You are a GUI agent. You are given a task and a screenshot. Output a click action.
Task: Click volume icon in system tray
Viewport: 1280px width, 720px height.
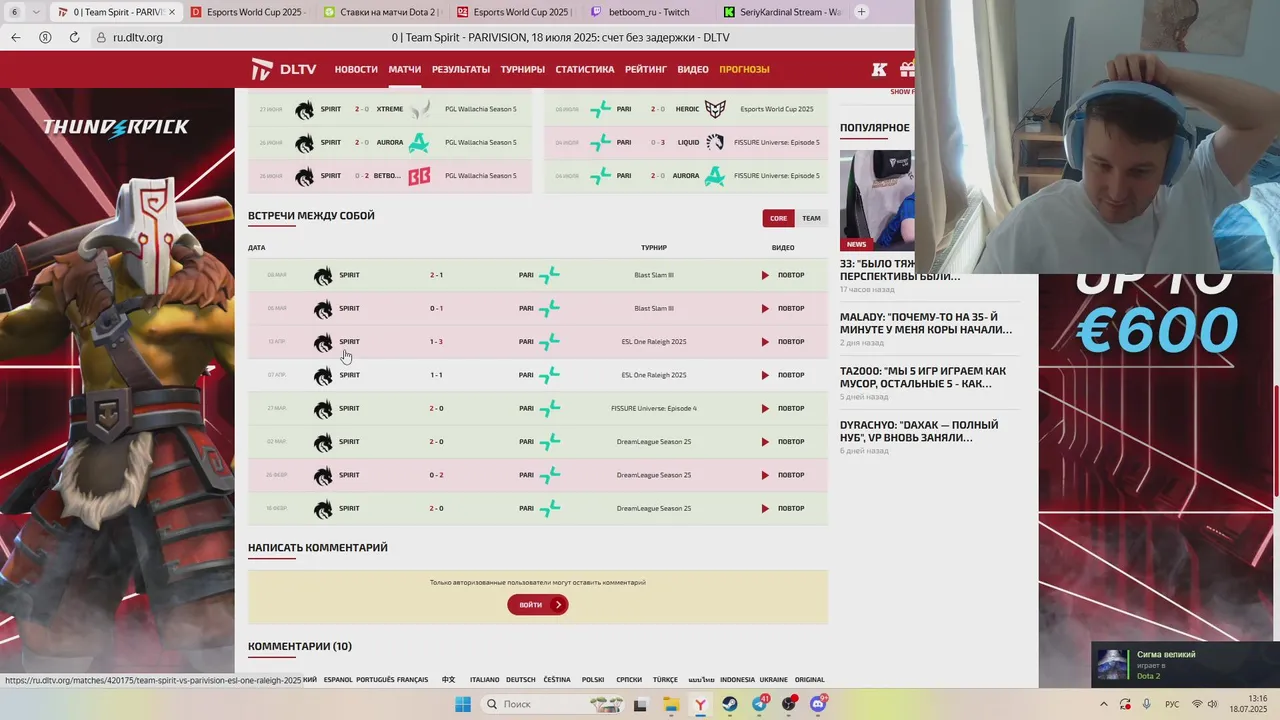point(1213,704)
